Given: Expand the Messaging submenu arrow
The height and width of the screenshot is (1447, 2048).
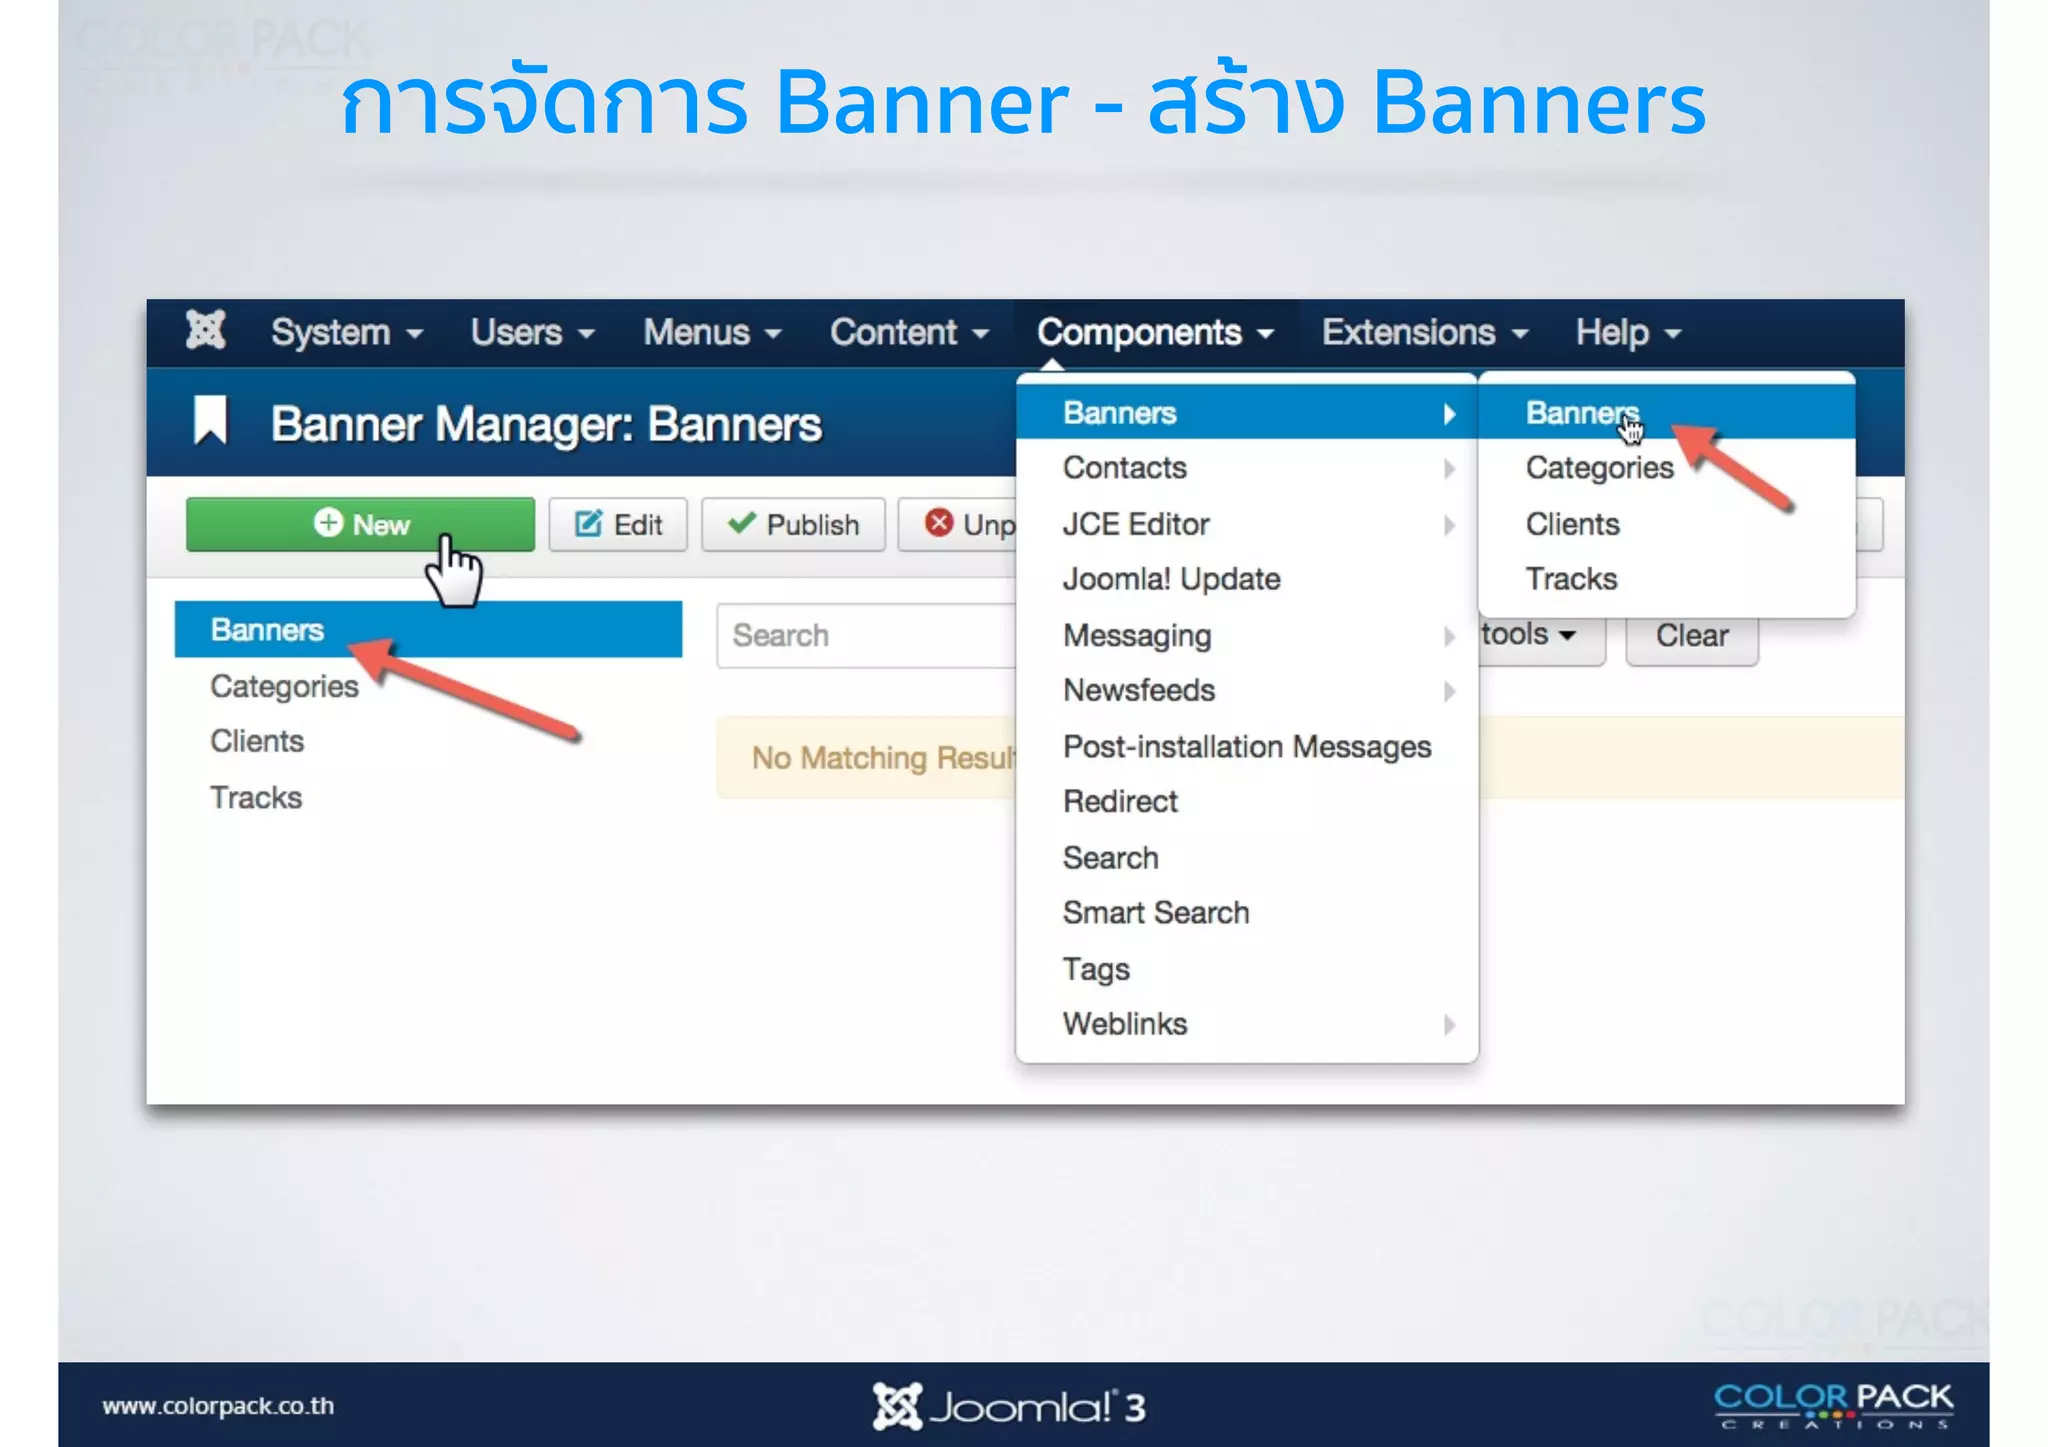Looking at the screenshot, I should (1448, 636).
